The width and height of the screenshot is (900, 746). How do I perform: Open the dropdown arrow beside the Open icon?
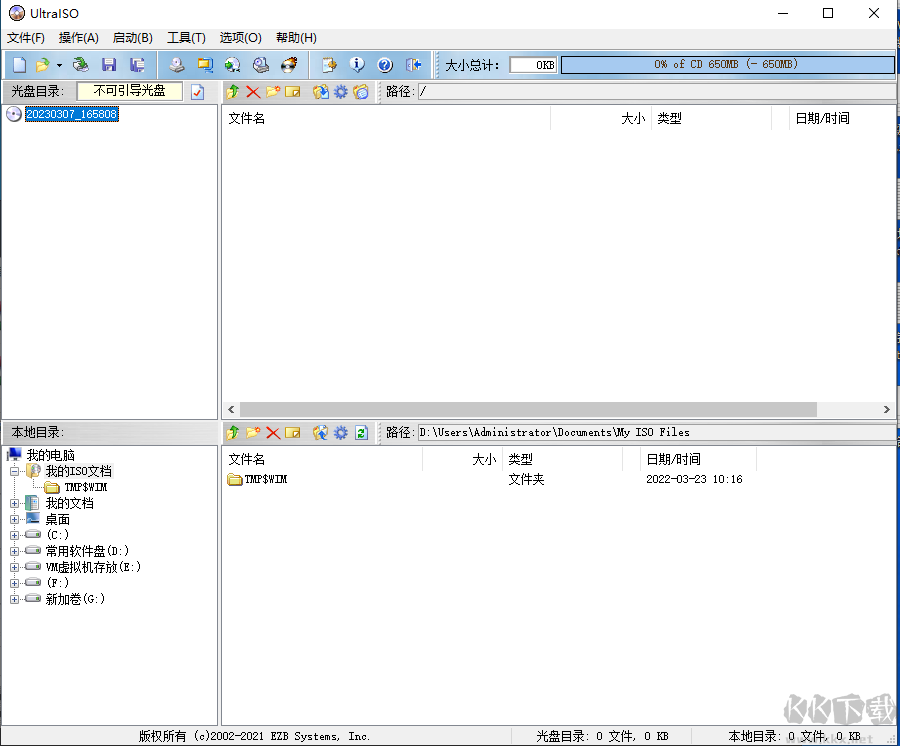pos(57,65)
